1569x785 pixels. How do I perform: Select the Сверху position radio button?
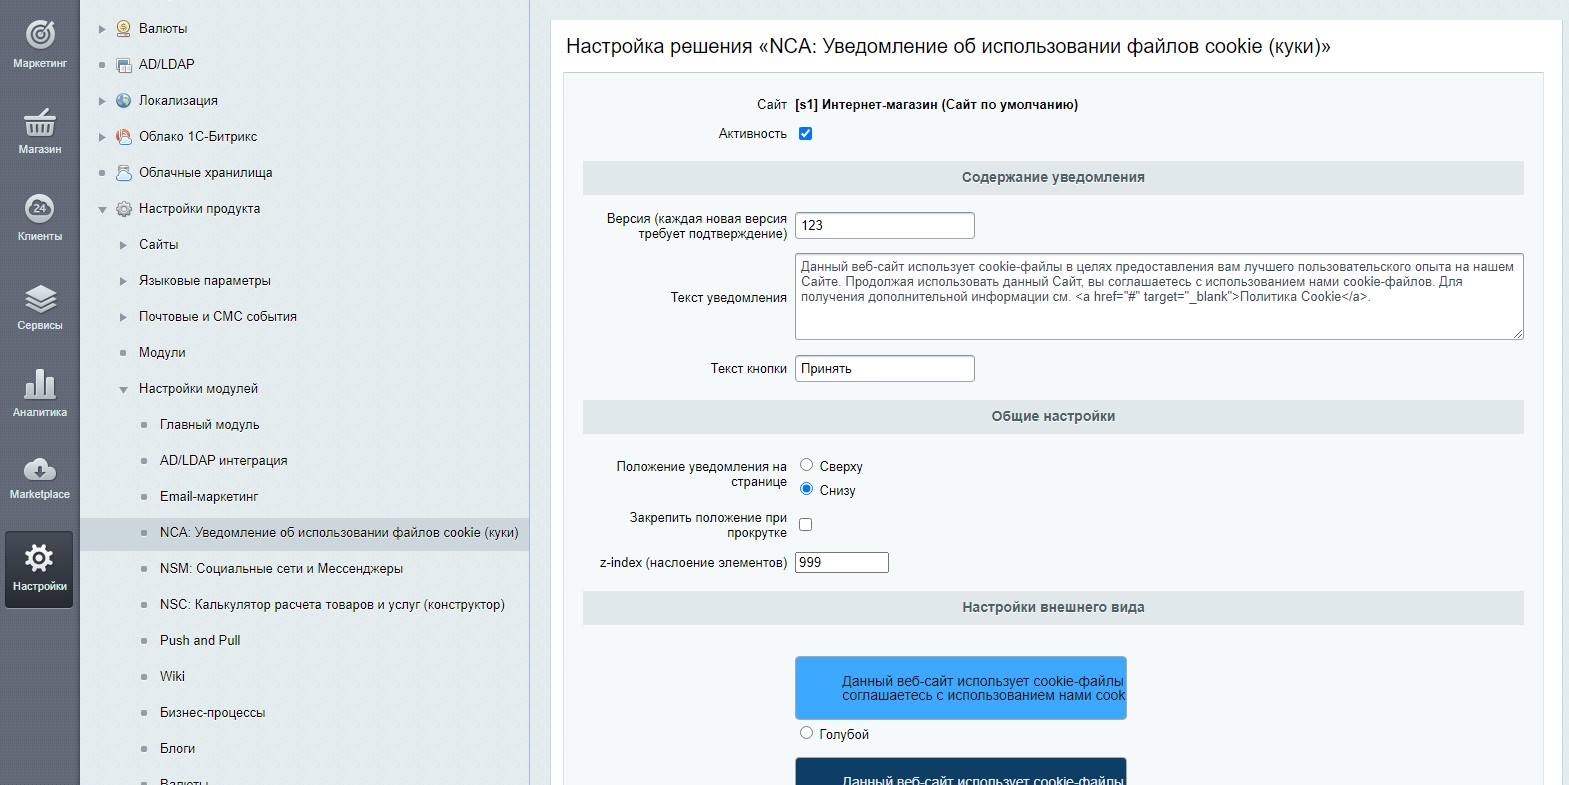(806, 465)
